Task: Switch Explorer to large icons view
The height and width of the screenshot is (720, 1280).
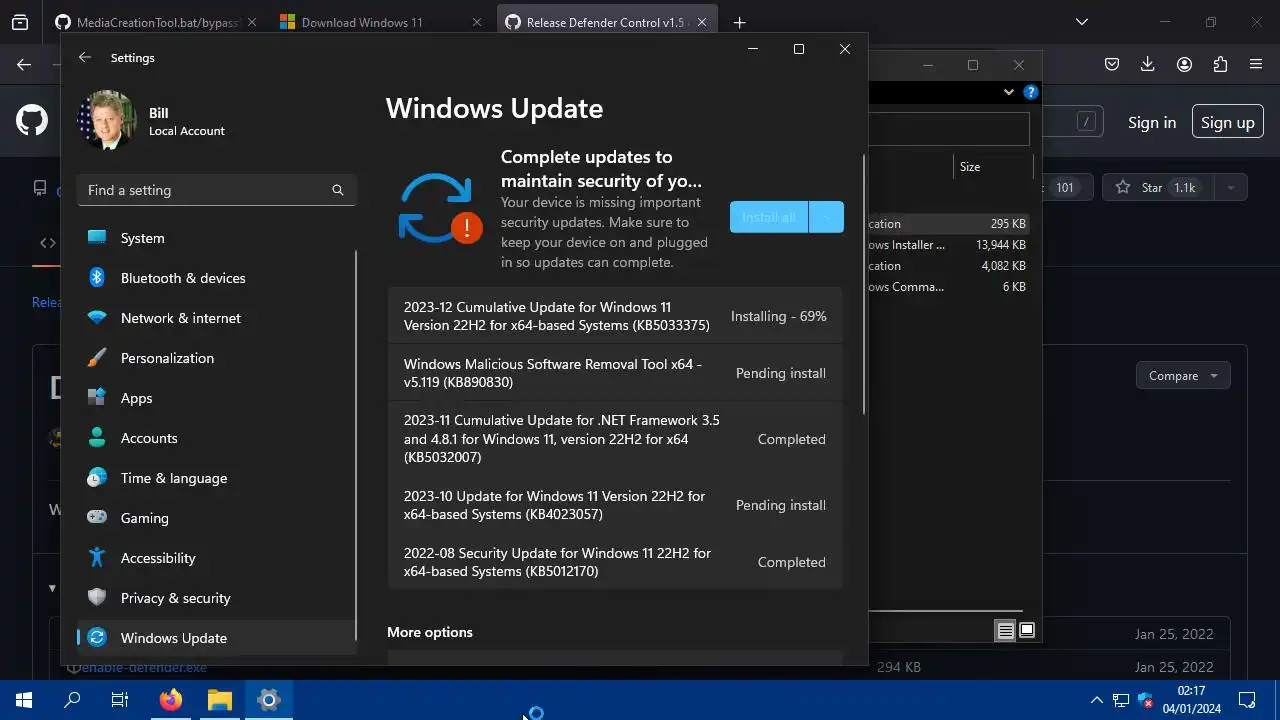Action: pos(1027,630)
